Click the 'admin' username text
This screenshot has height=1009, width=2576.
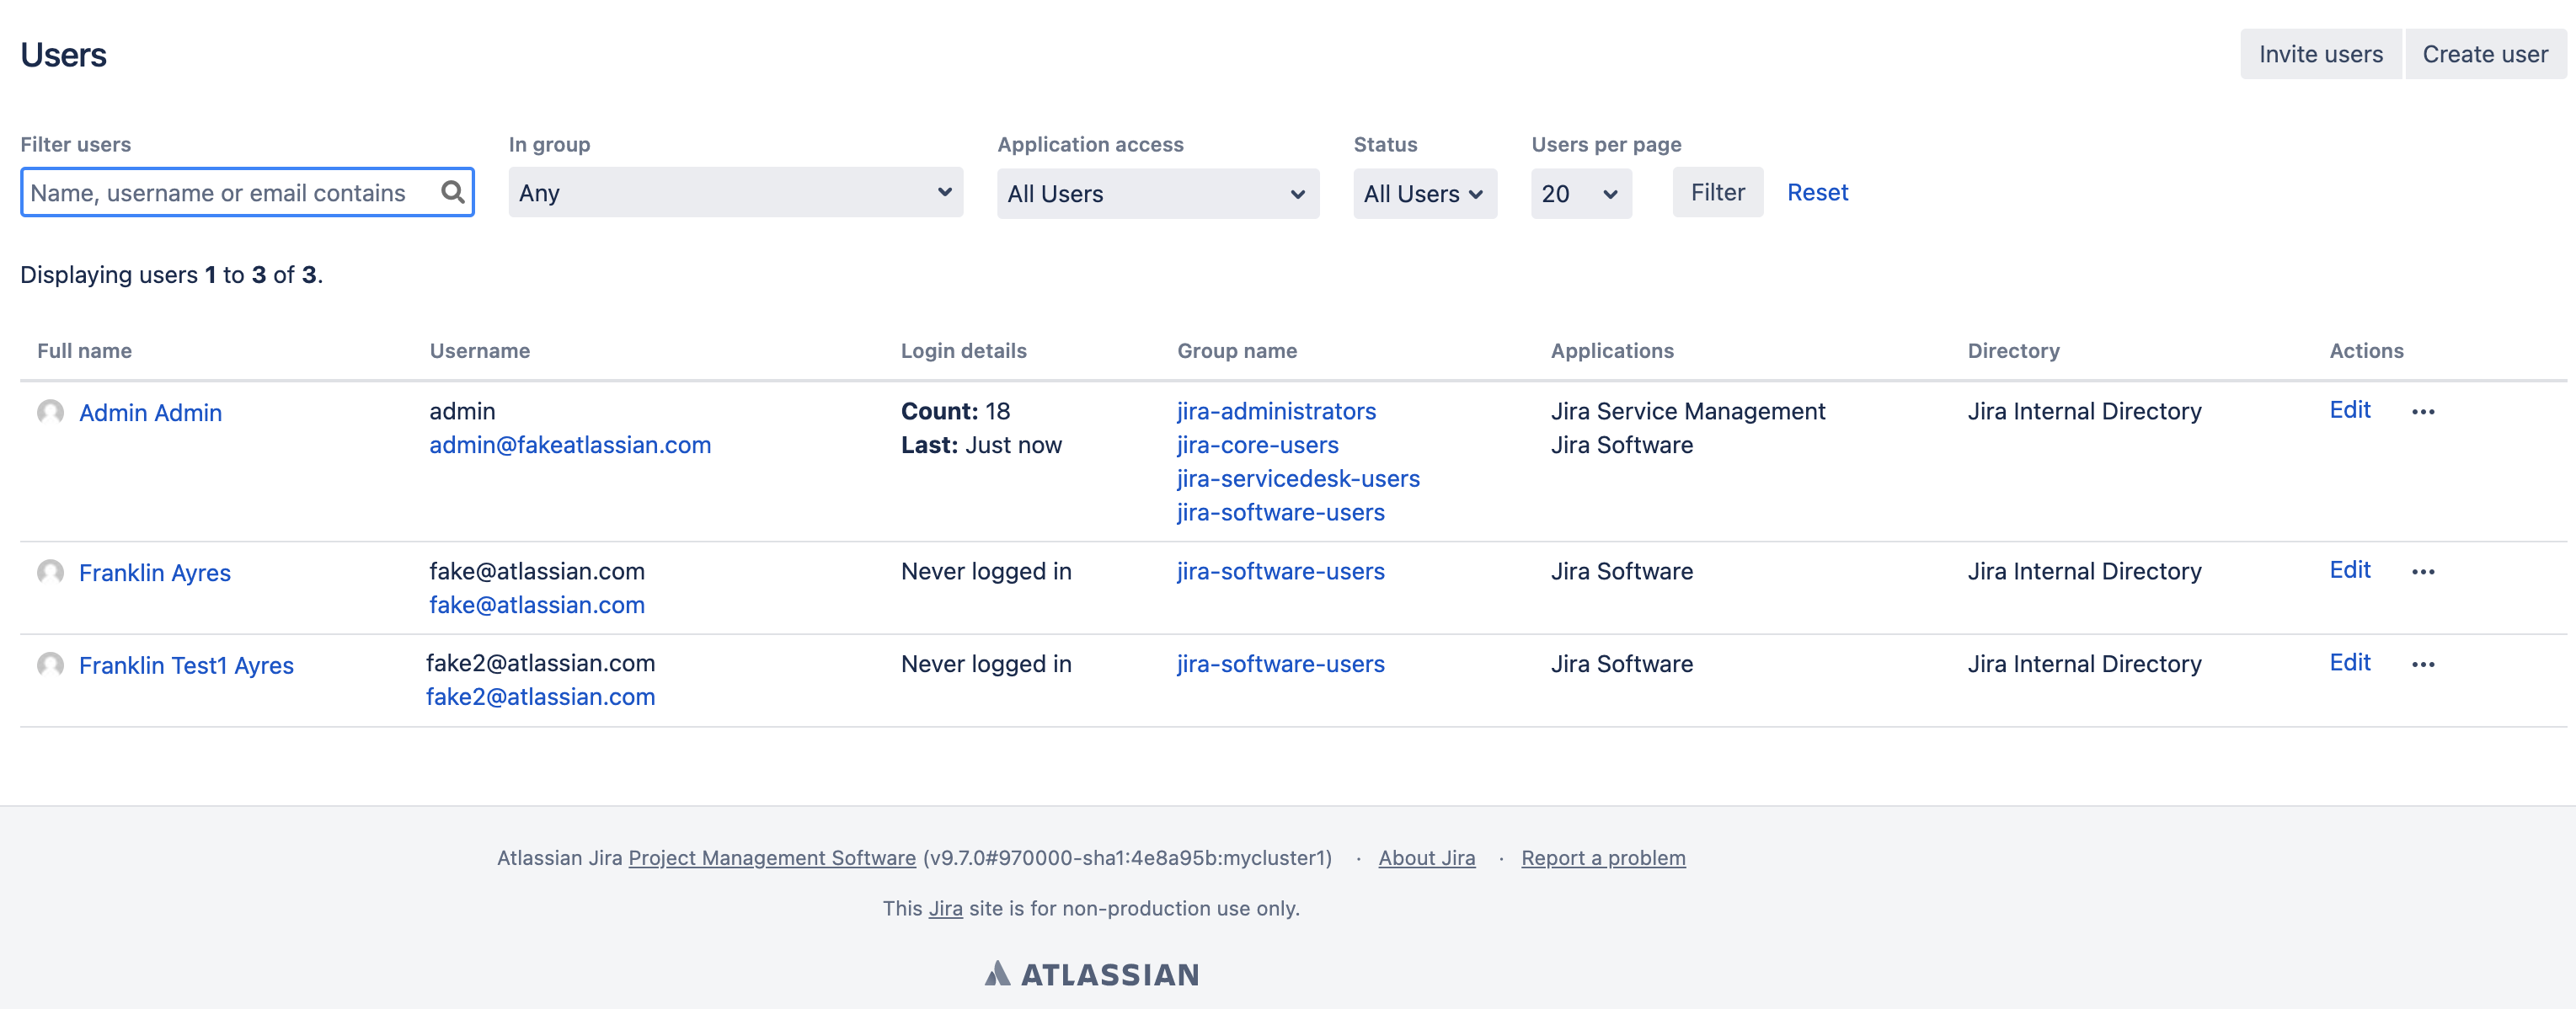click(x=462, y=411)
